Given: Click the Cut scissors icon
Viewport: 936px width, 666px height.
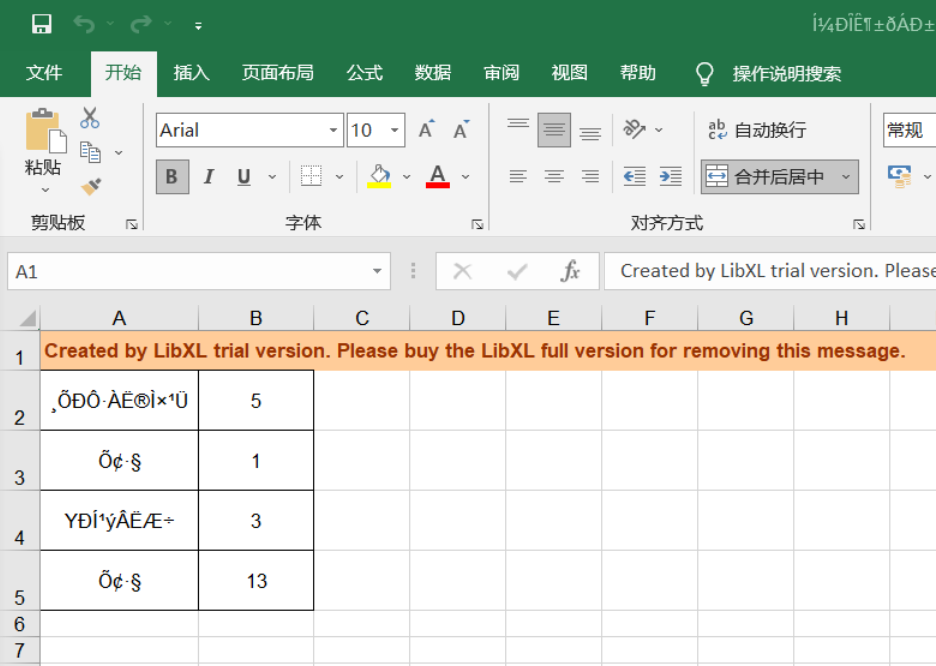Looking at the screenshot, I should click(x=90, y=118).
